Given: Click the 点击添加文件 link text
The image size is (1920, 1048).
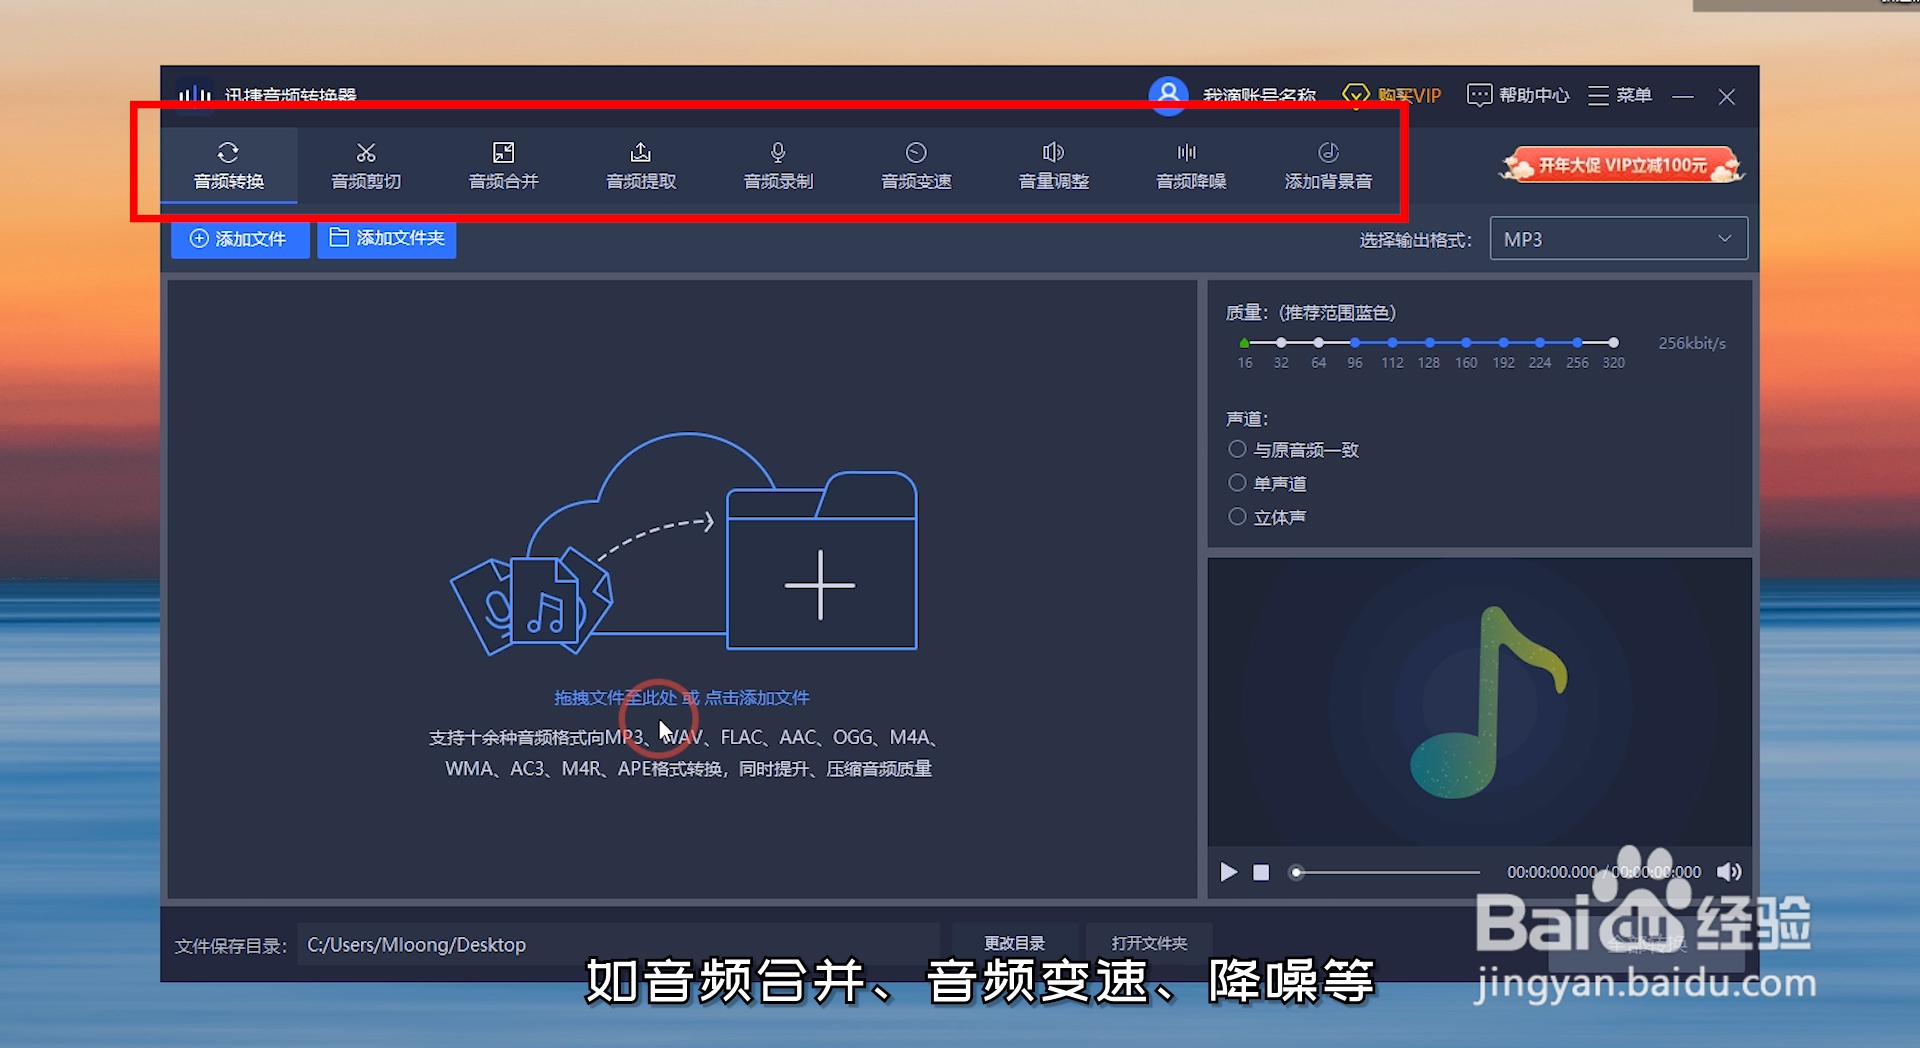Looking at the screenshot, I should [757, 697].
